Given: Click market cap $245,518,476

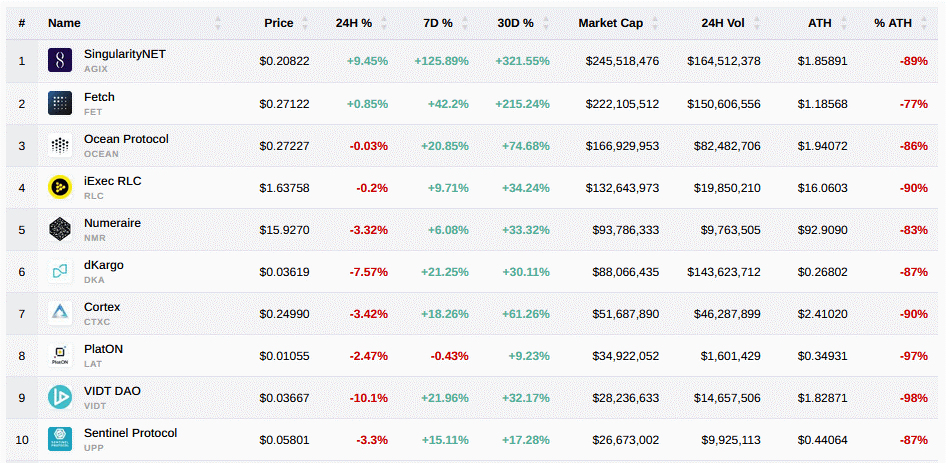Looking at the screenshot, I should pos(622,61).
